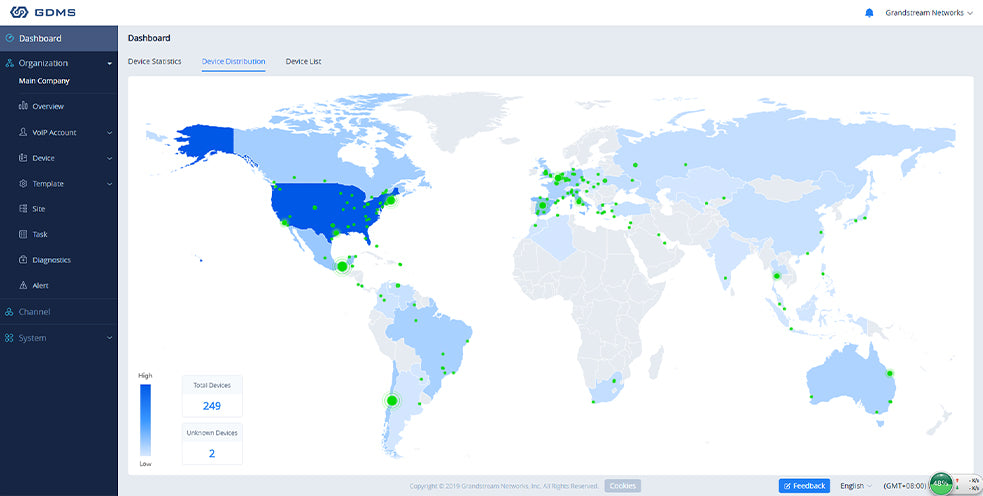Click the Alert warning triangle icon

(23, 285)
